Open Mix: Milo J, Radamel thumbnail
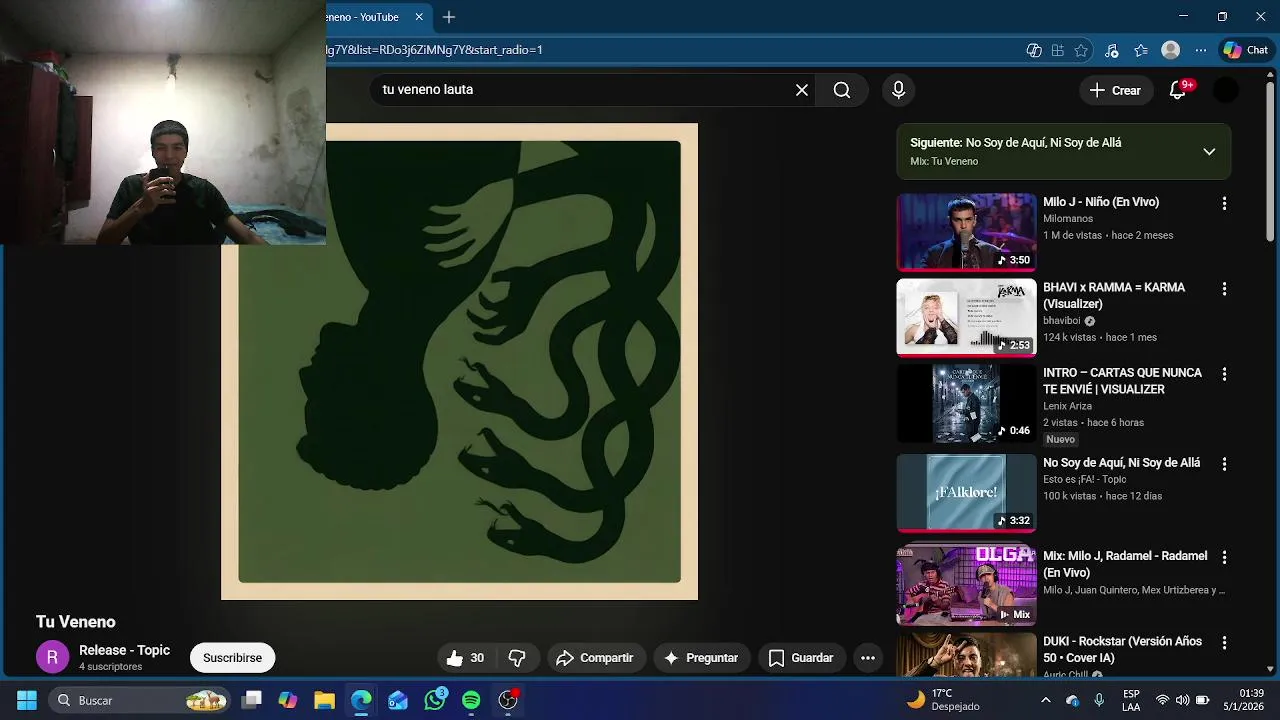The height and width of the screenshot is (720, 1280). point(966,586)
